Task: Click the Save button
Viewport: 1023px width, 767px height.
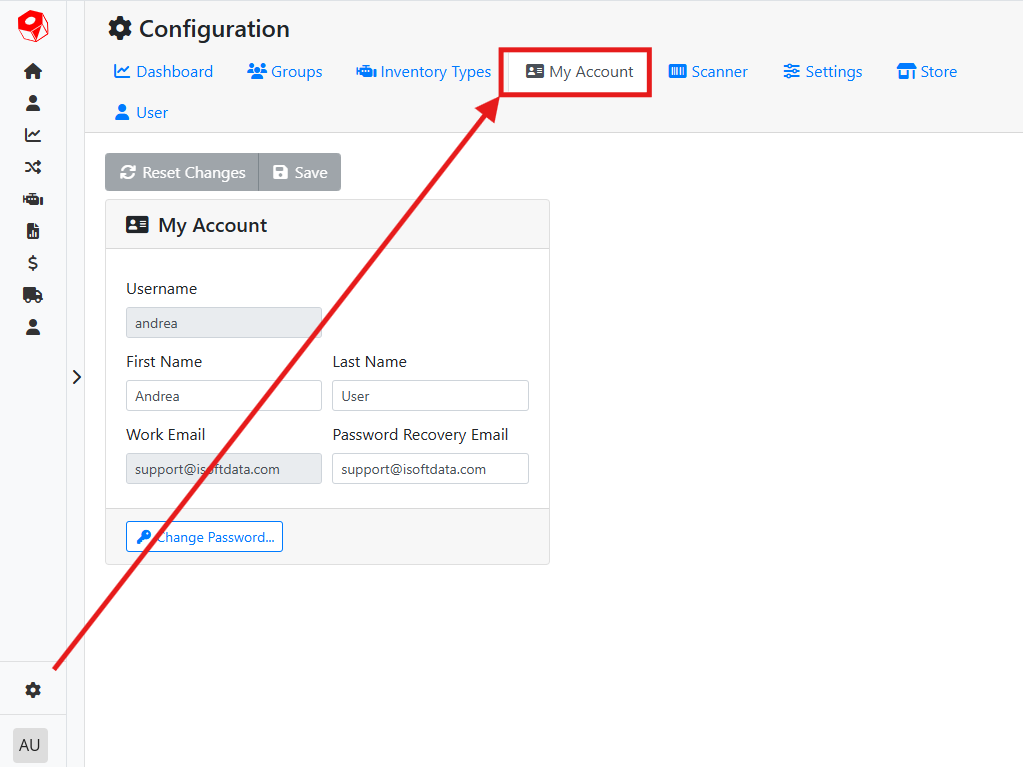Action: [x=300, y=172]
